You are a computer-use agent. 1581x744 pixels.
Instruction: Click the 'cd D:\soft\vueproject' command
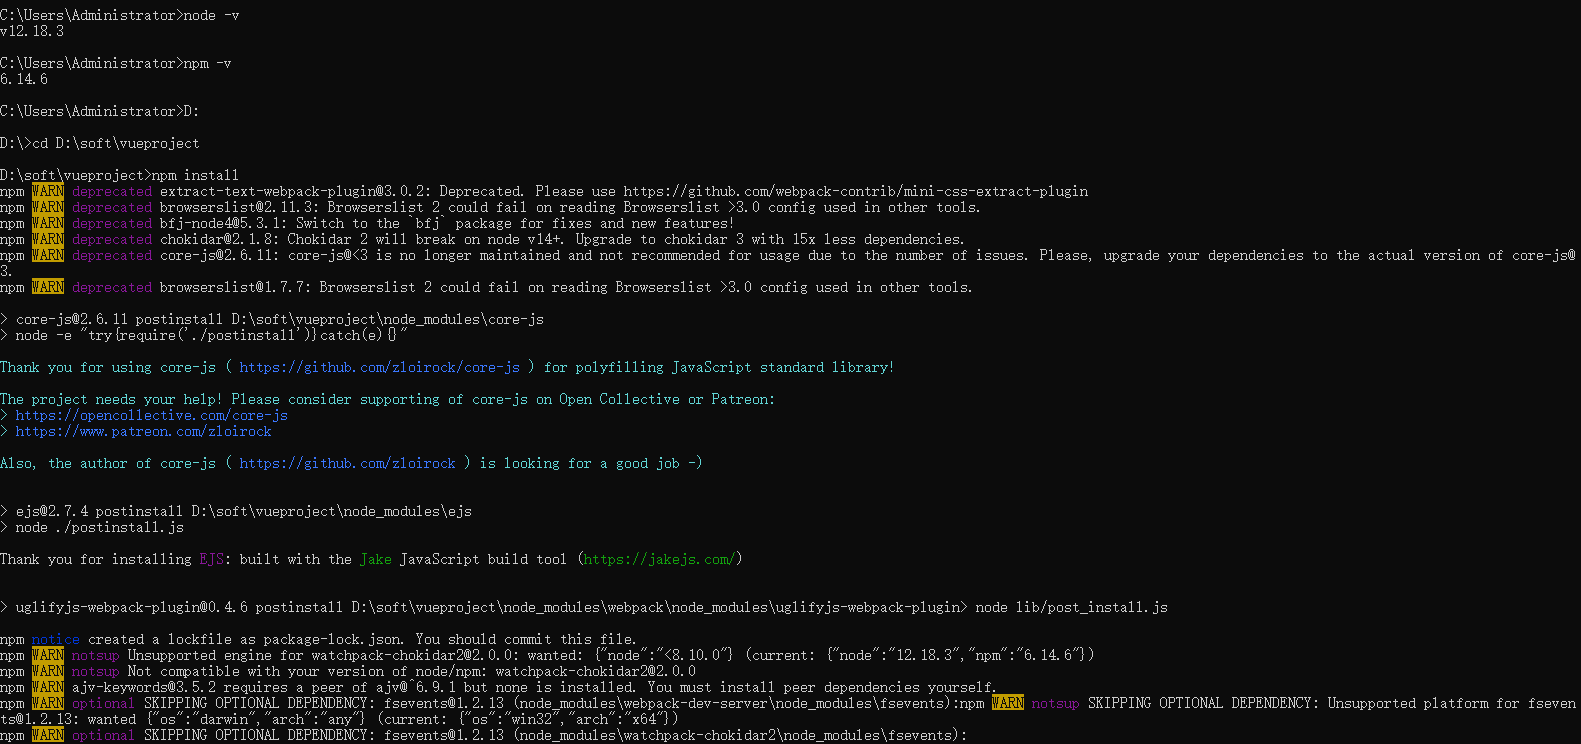point(116,143)
